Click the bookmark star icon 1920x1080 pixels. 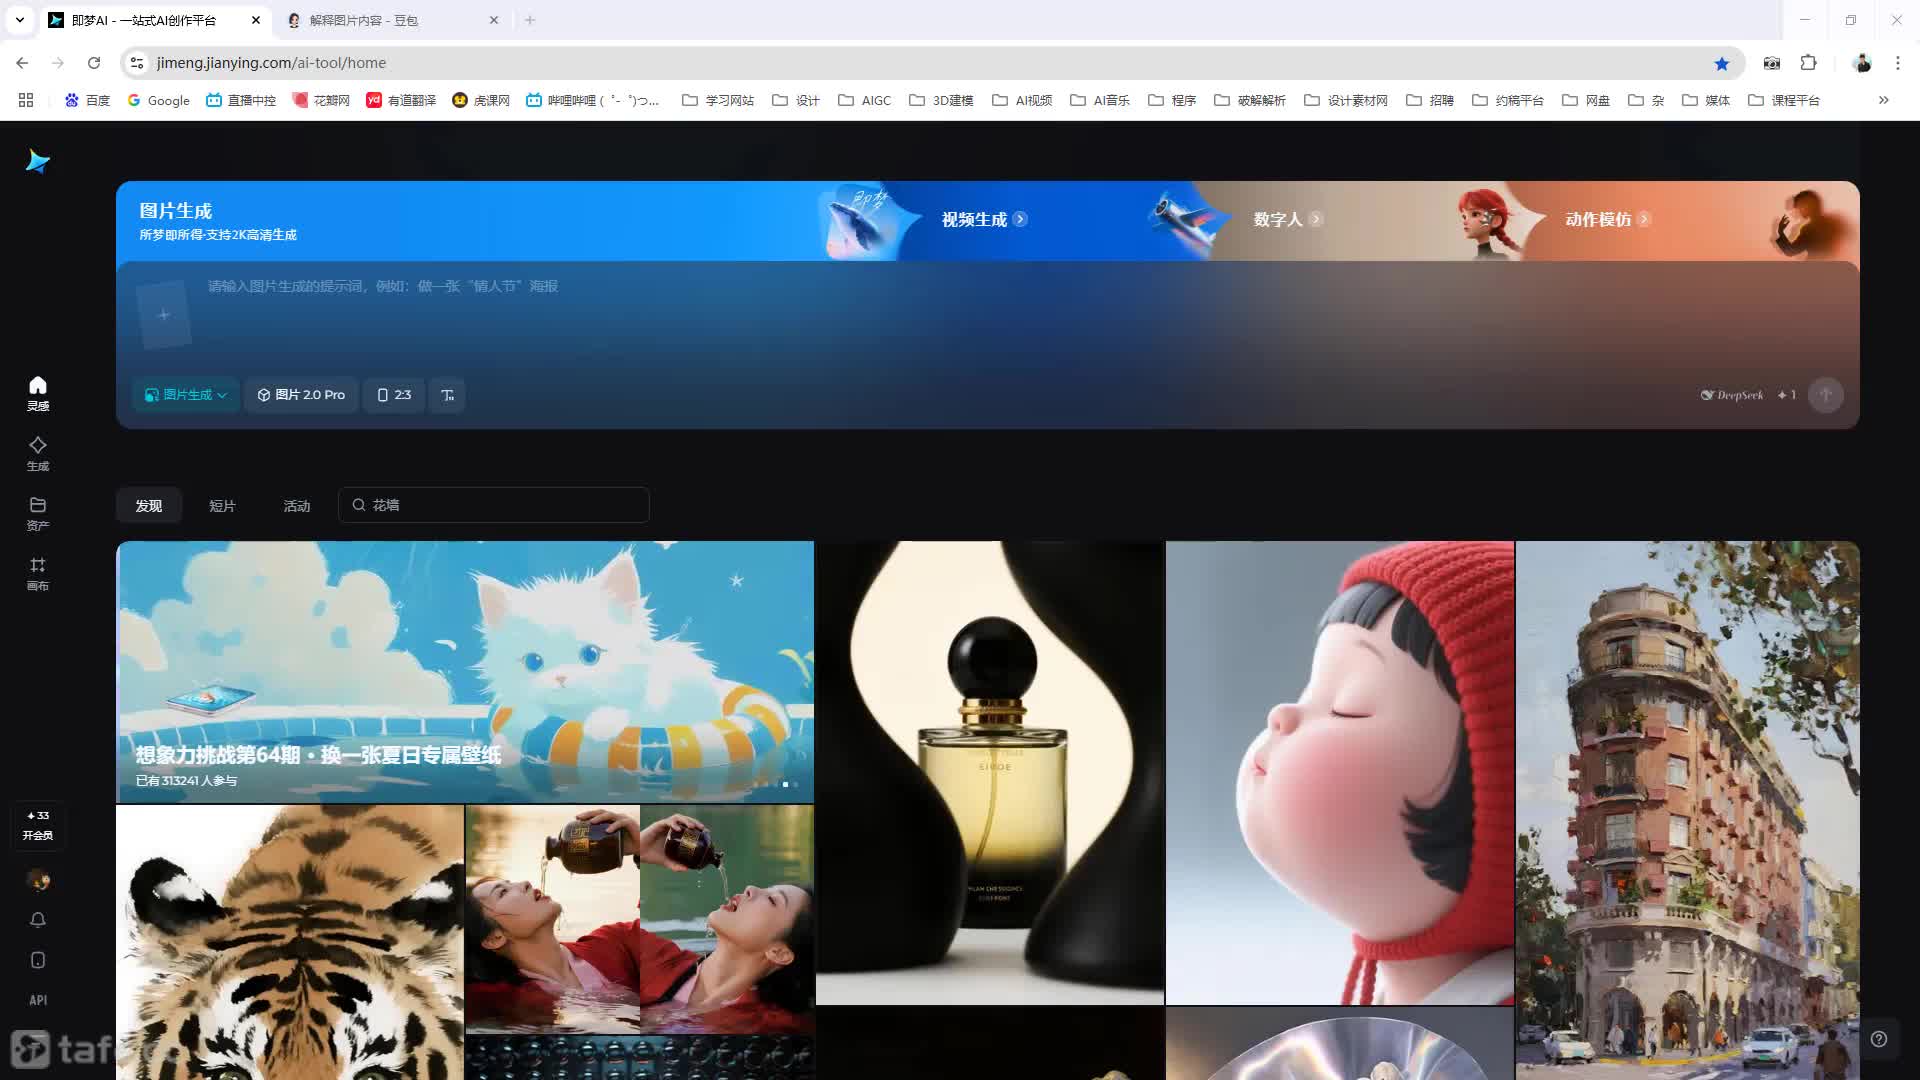pos(1721,63)
